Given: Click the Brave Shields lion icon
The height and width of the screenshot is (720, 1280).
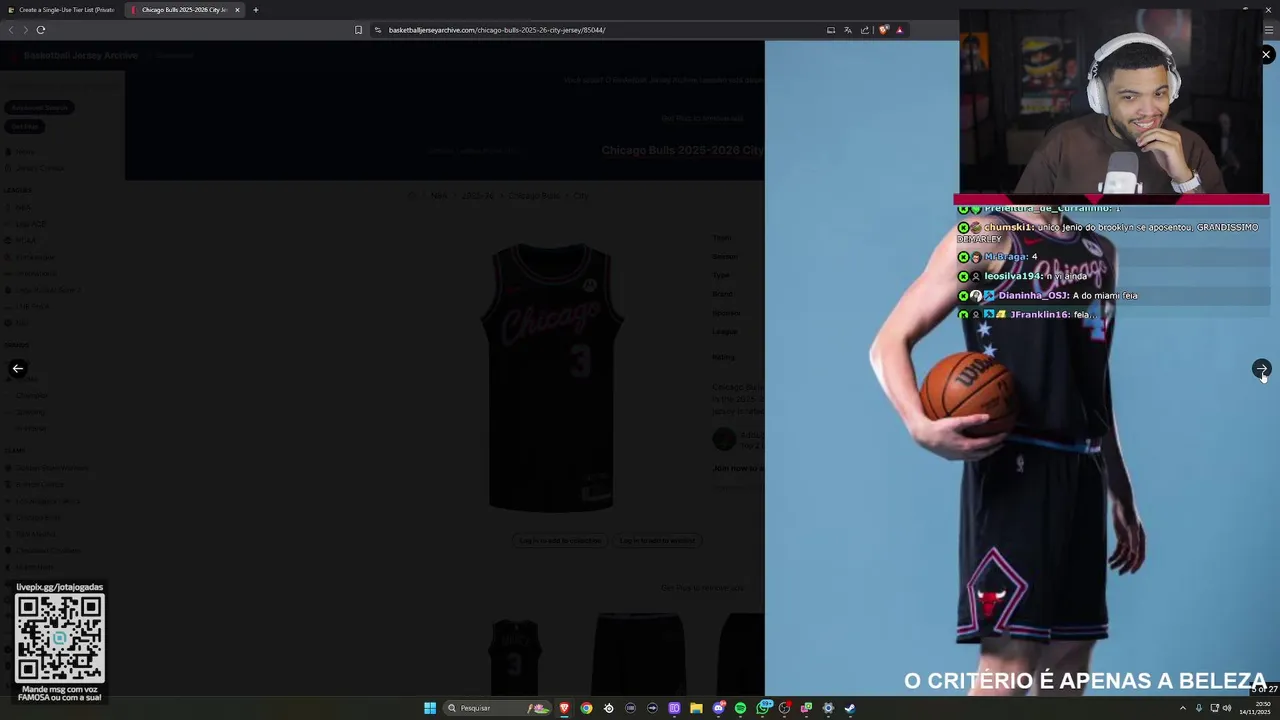Looking at the screenshot, I should (x=884, y=30).
